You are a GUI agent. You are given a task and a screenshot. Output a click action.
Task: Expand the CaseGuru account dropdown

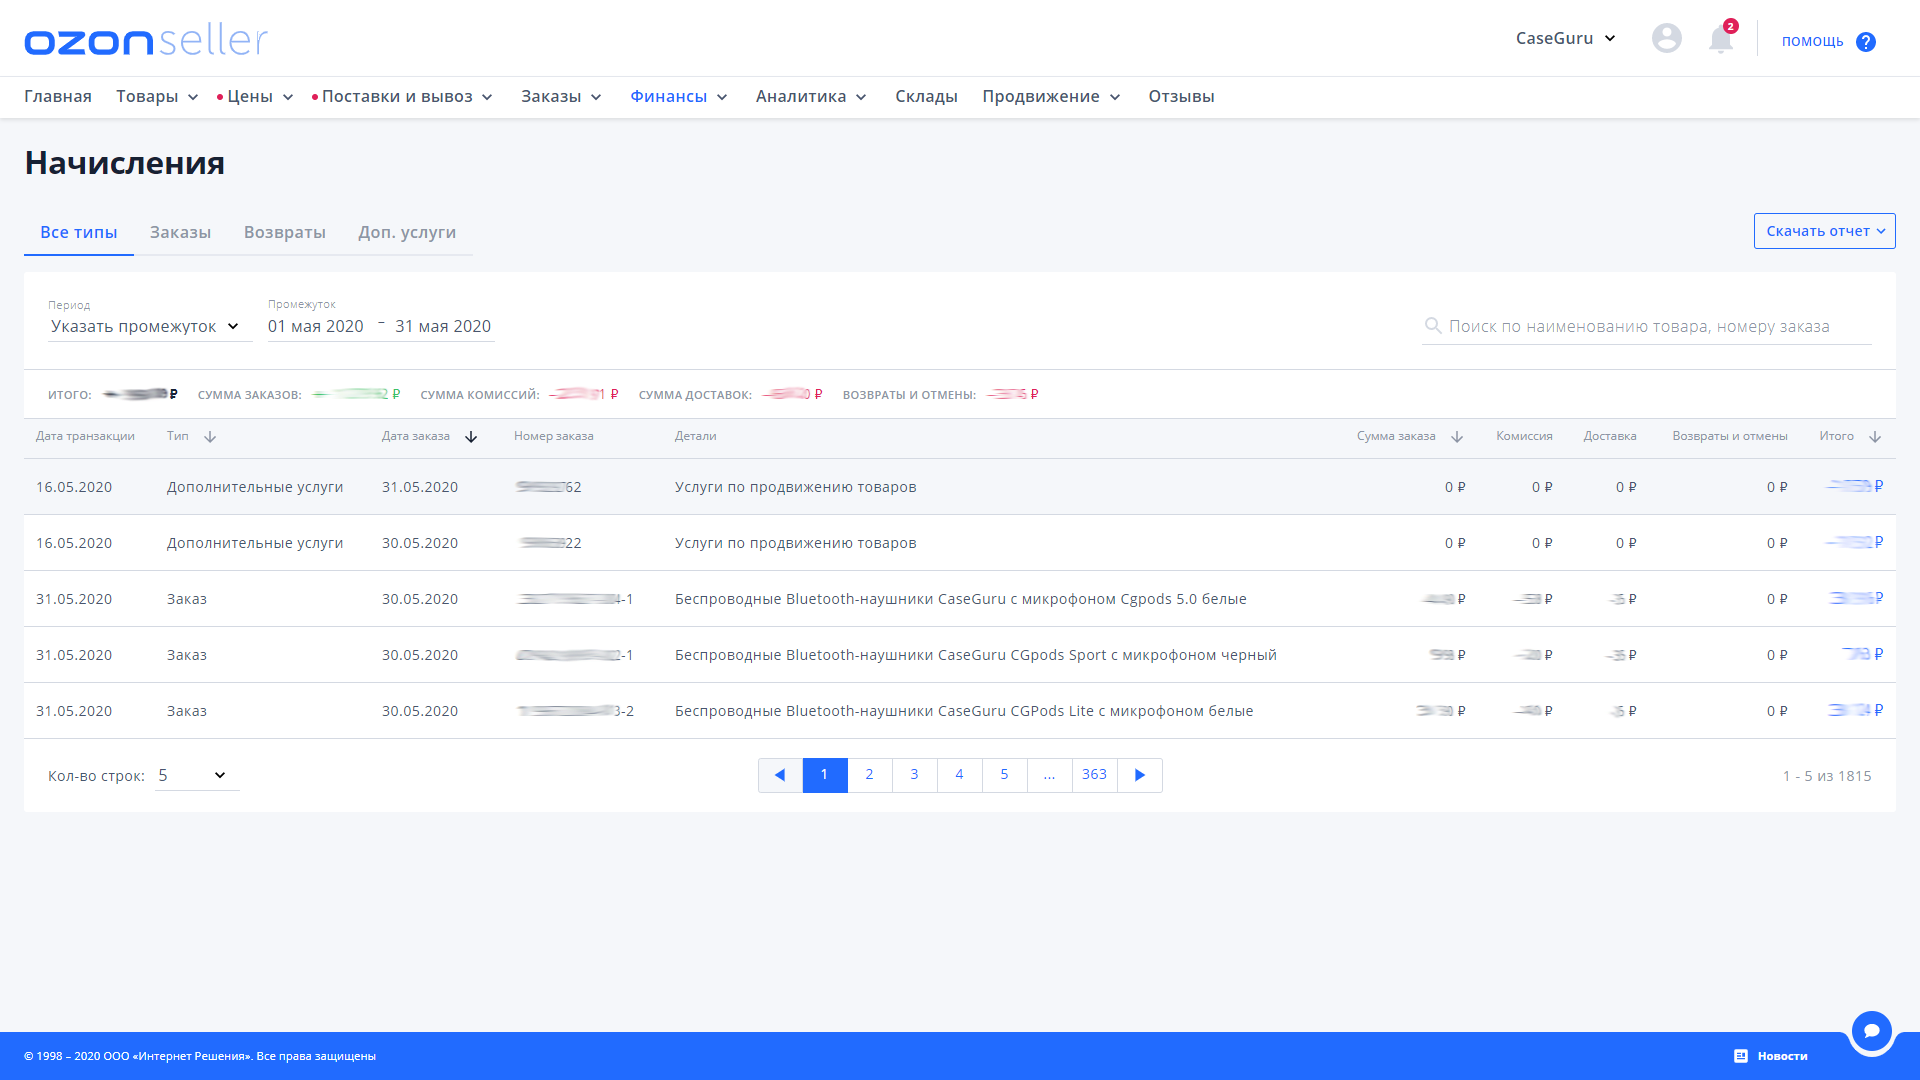point(1565,38)
